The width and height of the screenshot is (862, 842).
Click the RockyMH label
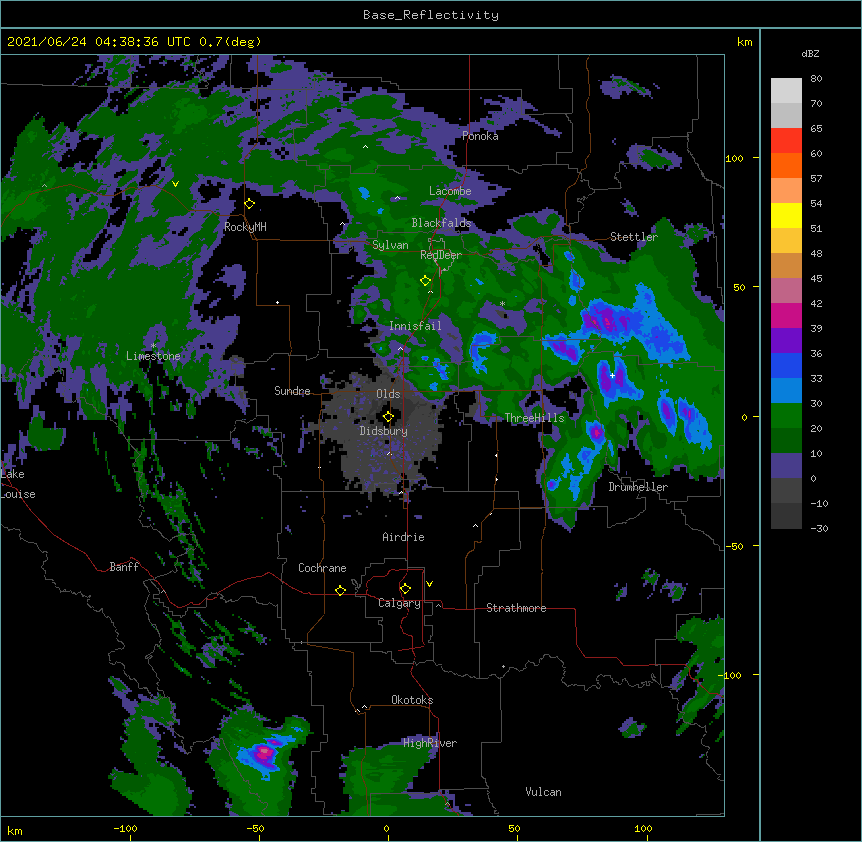pos(245,227)
